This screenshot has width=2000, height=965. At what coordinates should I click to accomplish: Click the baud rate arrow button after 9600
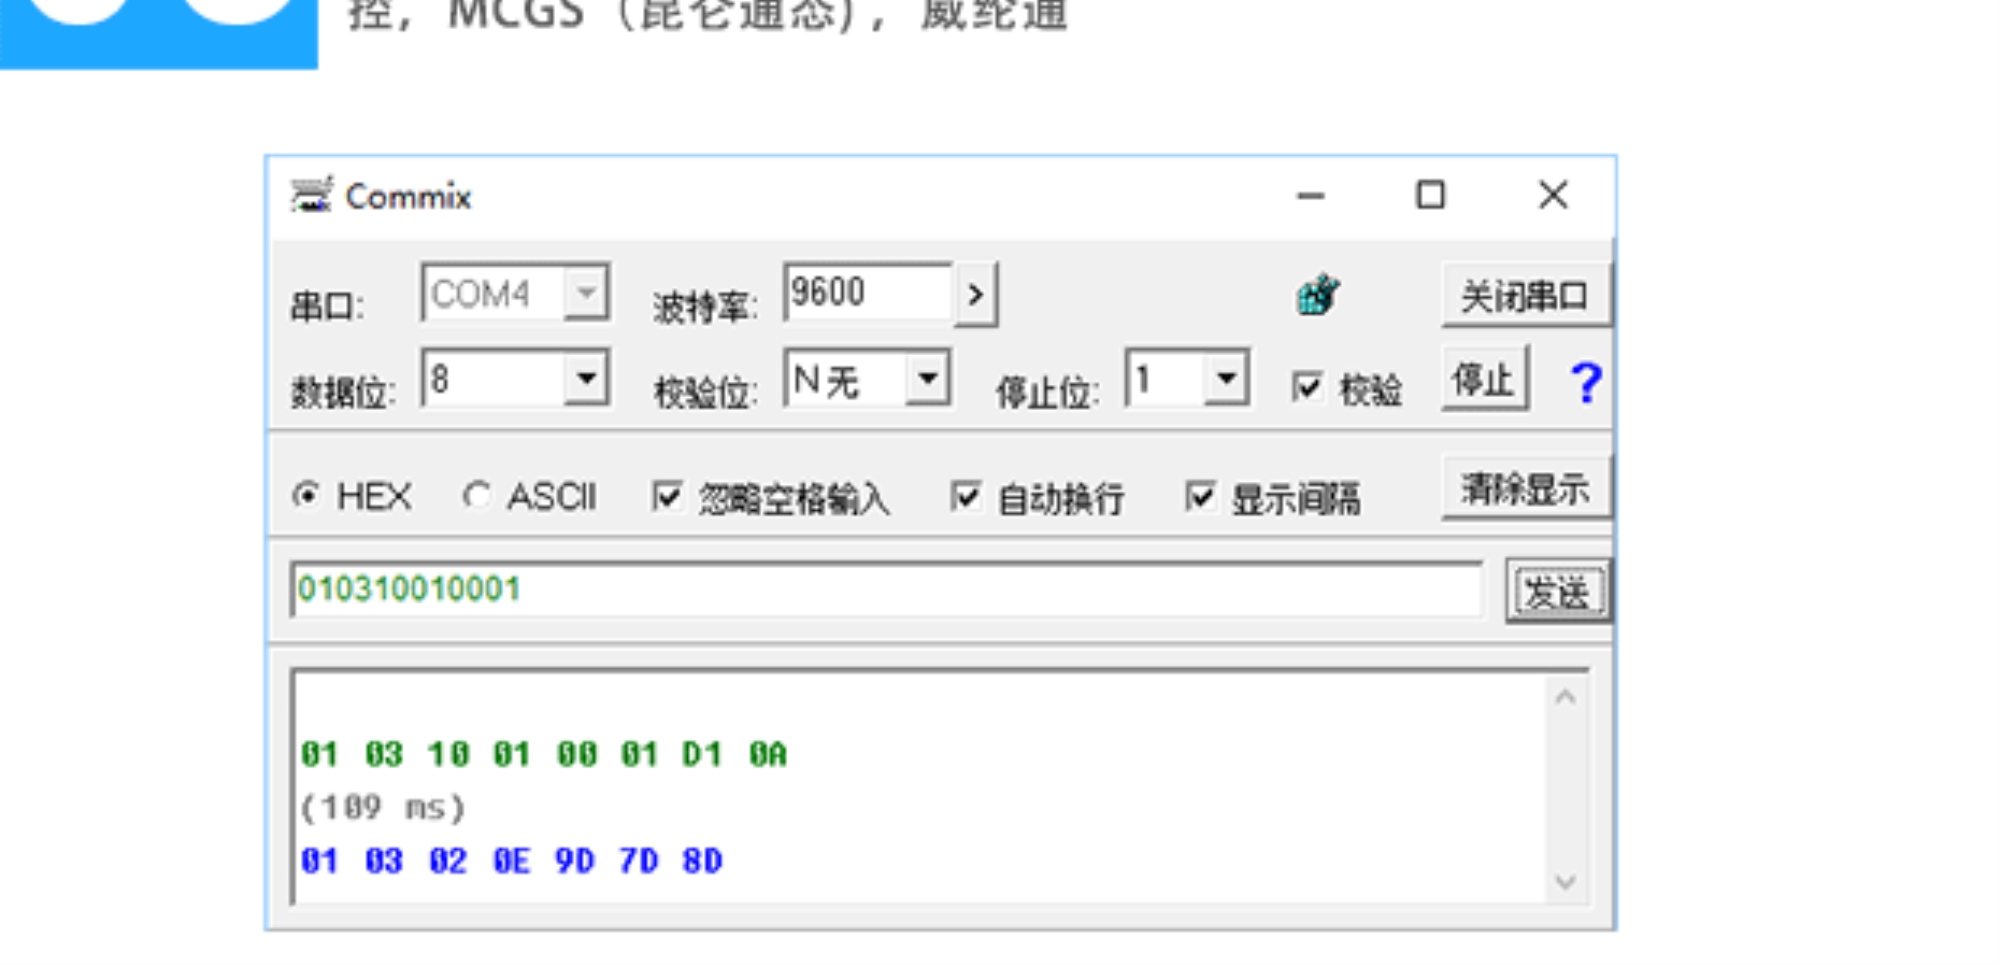tap(976, 295)
